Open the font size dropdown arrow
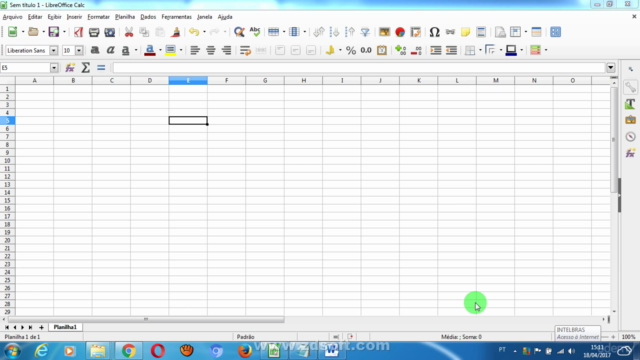This screenshot has height=360, width=640. (x=79, y=50)
